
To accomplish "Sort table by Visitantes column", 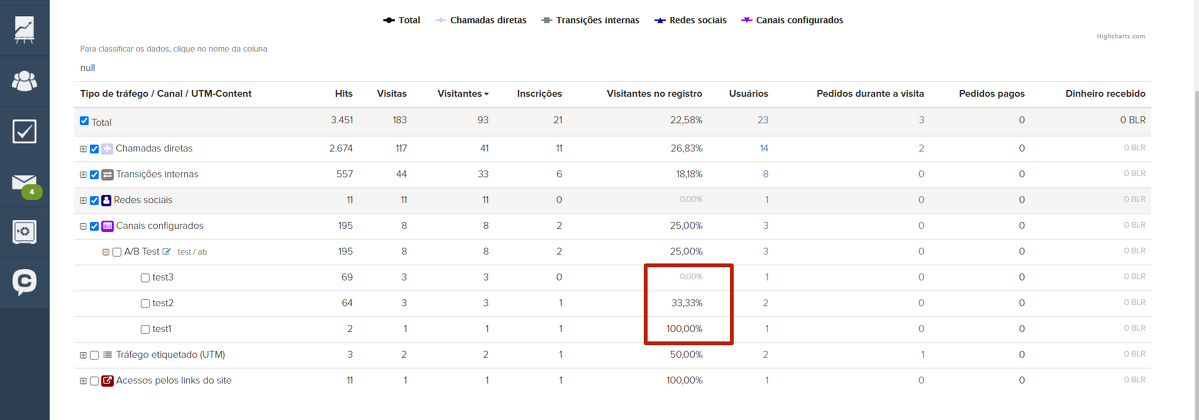I will tap(460, 94).
